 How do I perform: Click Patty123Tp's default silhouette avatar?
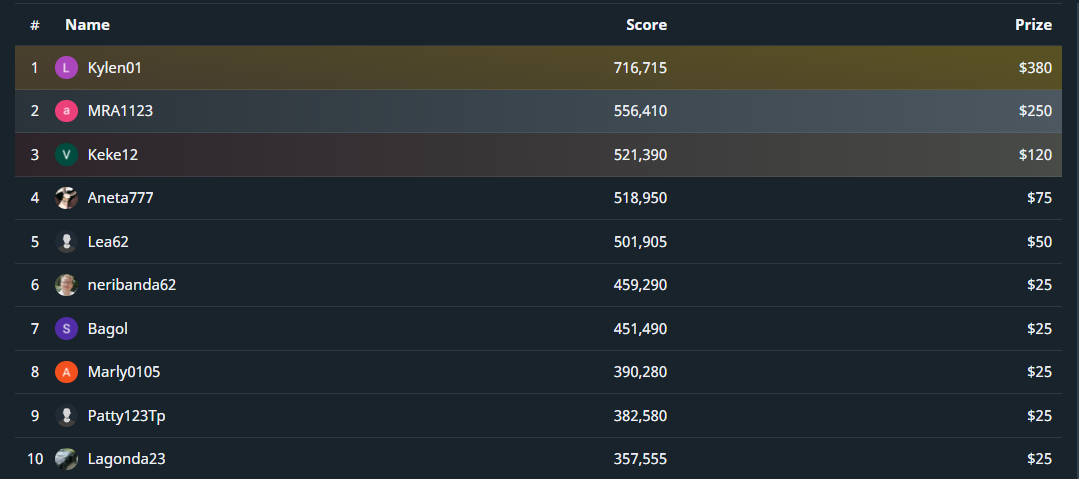pyautogui.click(x=66, y=416)
